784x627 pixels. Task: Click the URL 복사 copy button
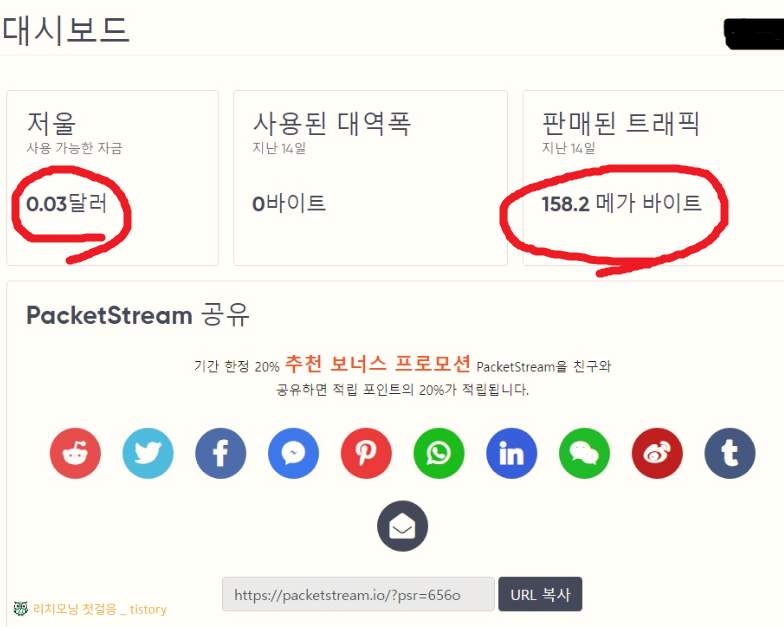tap(540, 594)
